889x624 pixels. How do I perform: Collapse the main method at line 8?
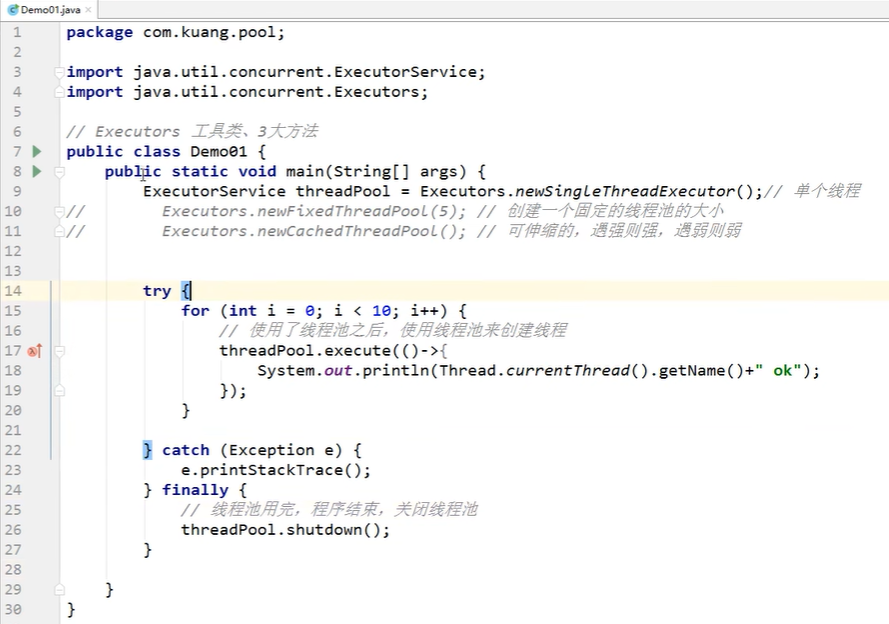(59, 172)
